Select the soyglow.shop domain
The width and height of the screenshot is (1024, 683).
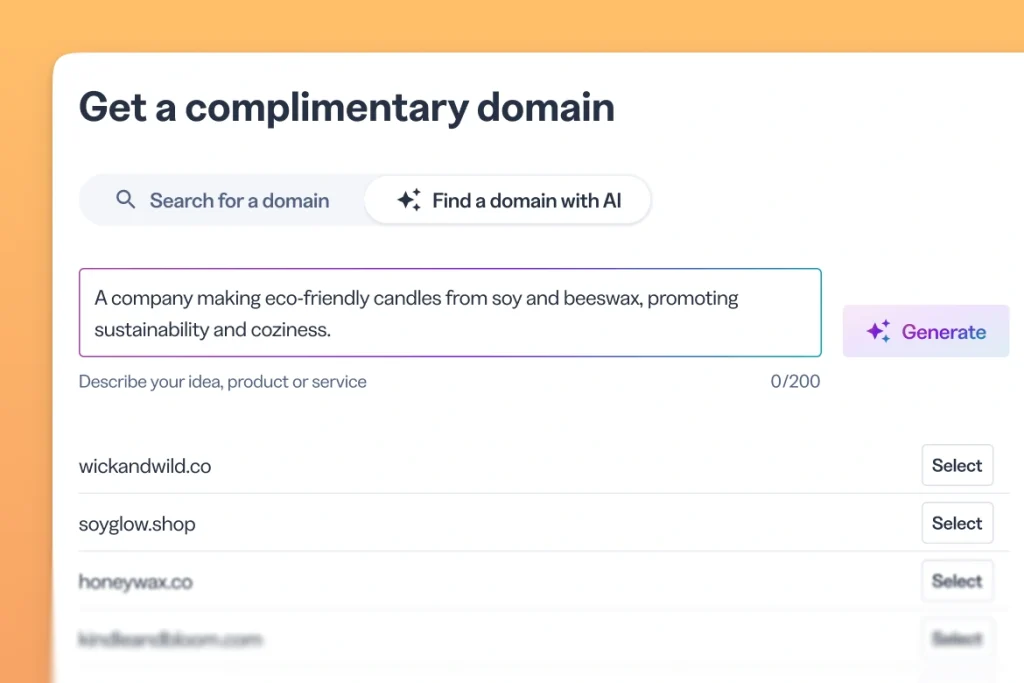[957, 523]
